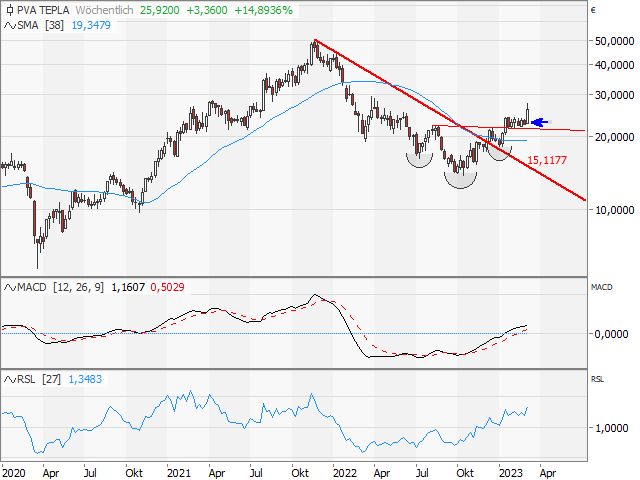Screen dimensions: 640x480
Task: Click the 50,0000 price axis label
Action: [x=615, y=41]
